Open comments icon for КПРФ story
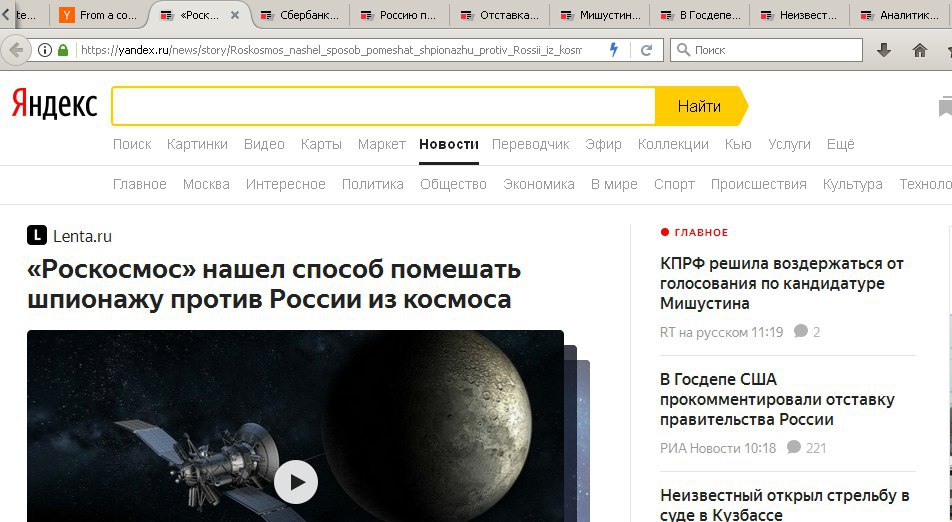Viewport: 952px width, 522px height. coord(801,331)
